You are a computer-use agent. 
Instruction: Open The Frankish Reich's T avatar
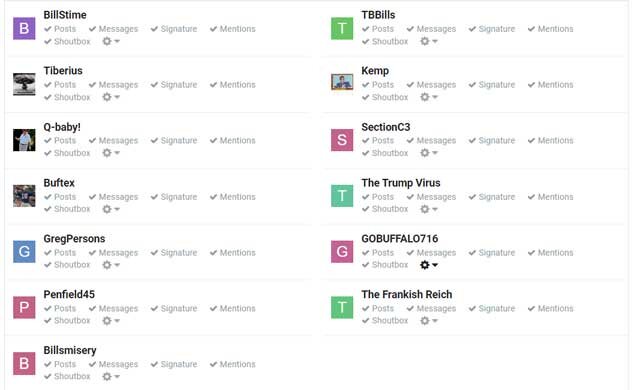tap(342, 307)
